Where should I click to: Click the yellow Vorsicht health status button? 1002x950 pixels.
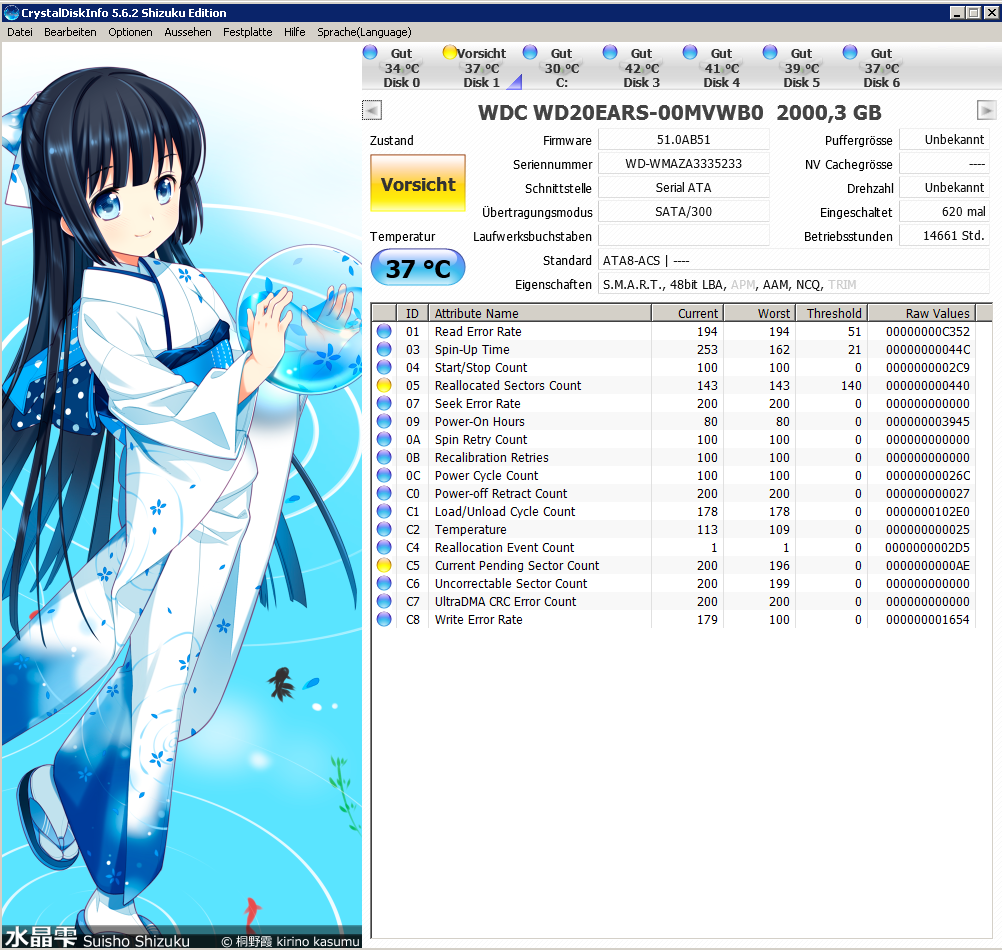point(418,183)
